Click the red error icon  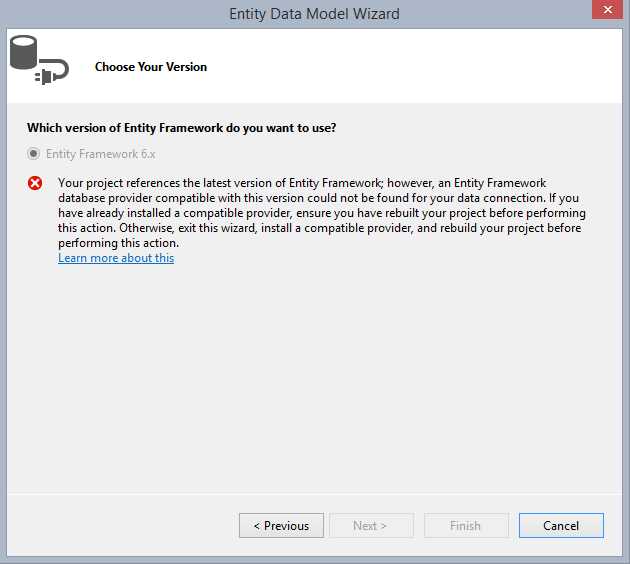[35, 183]
